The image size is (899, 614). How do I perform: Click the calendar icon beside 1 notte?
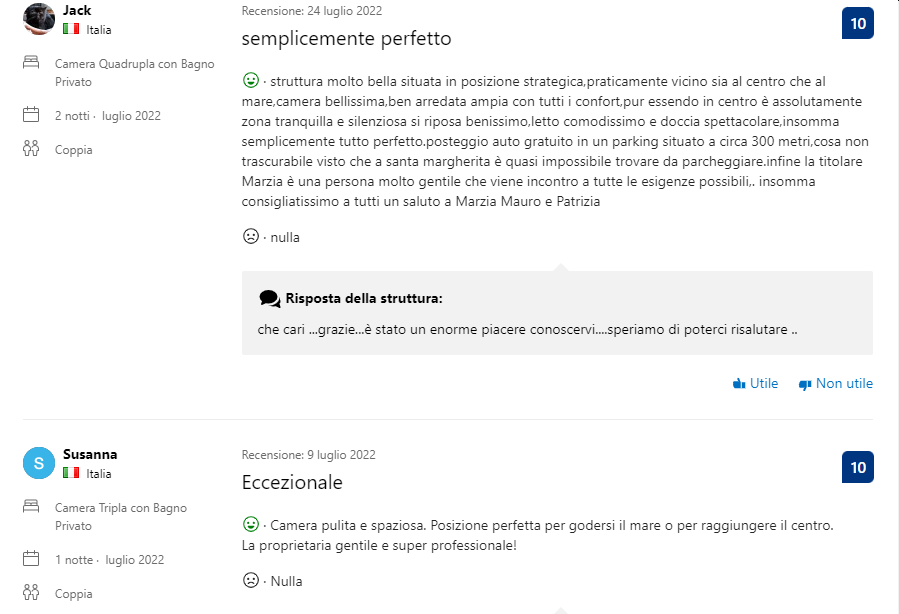[x=31, y=558]
